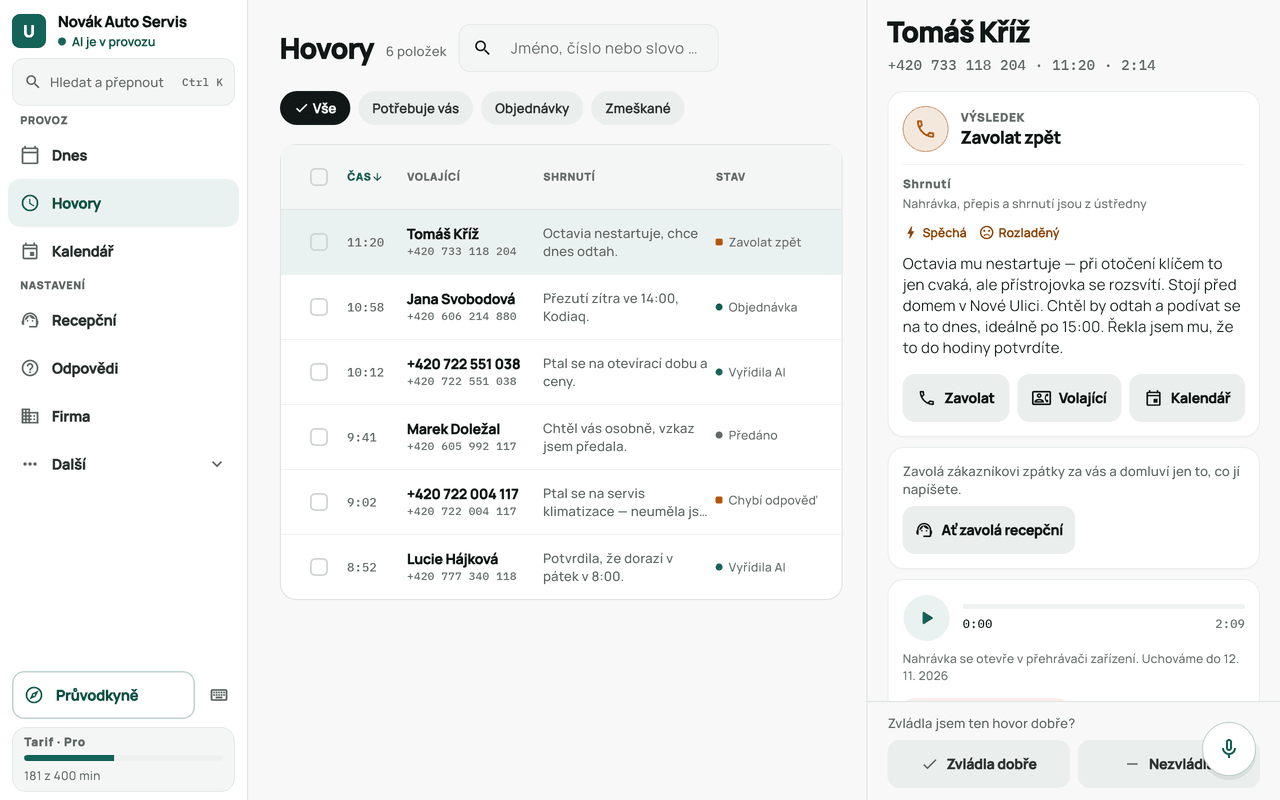The image size is (1280, 800).
Task: Sort calls by the ČAS column
Action: point(364,177)
